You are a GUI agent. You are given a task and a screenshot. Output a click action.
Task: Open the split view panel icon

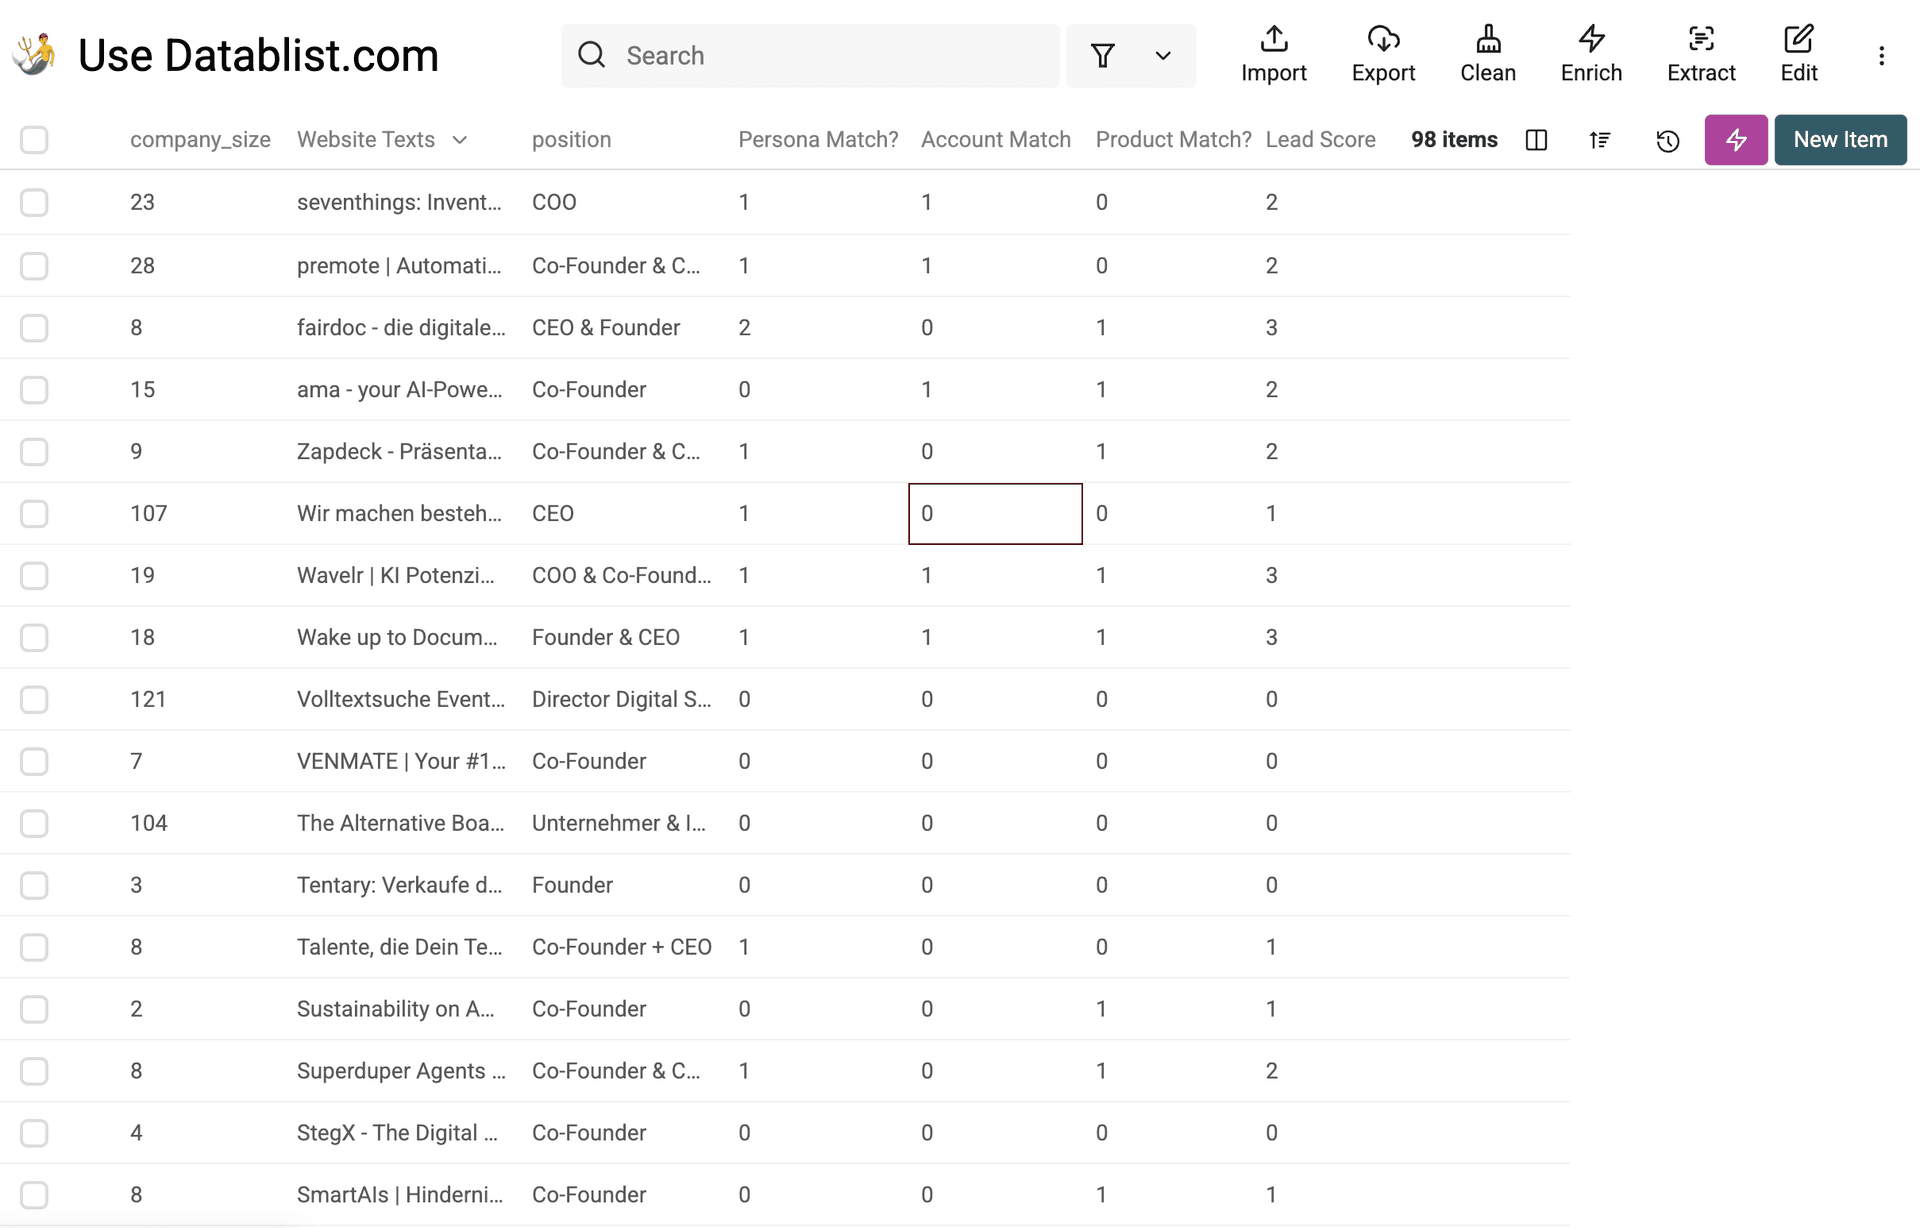(1536, 140)
